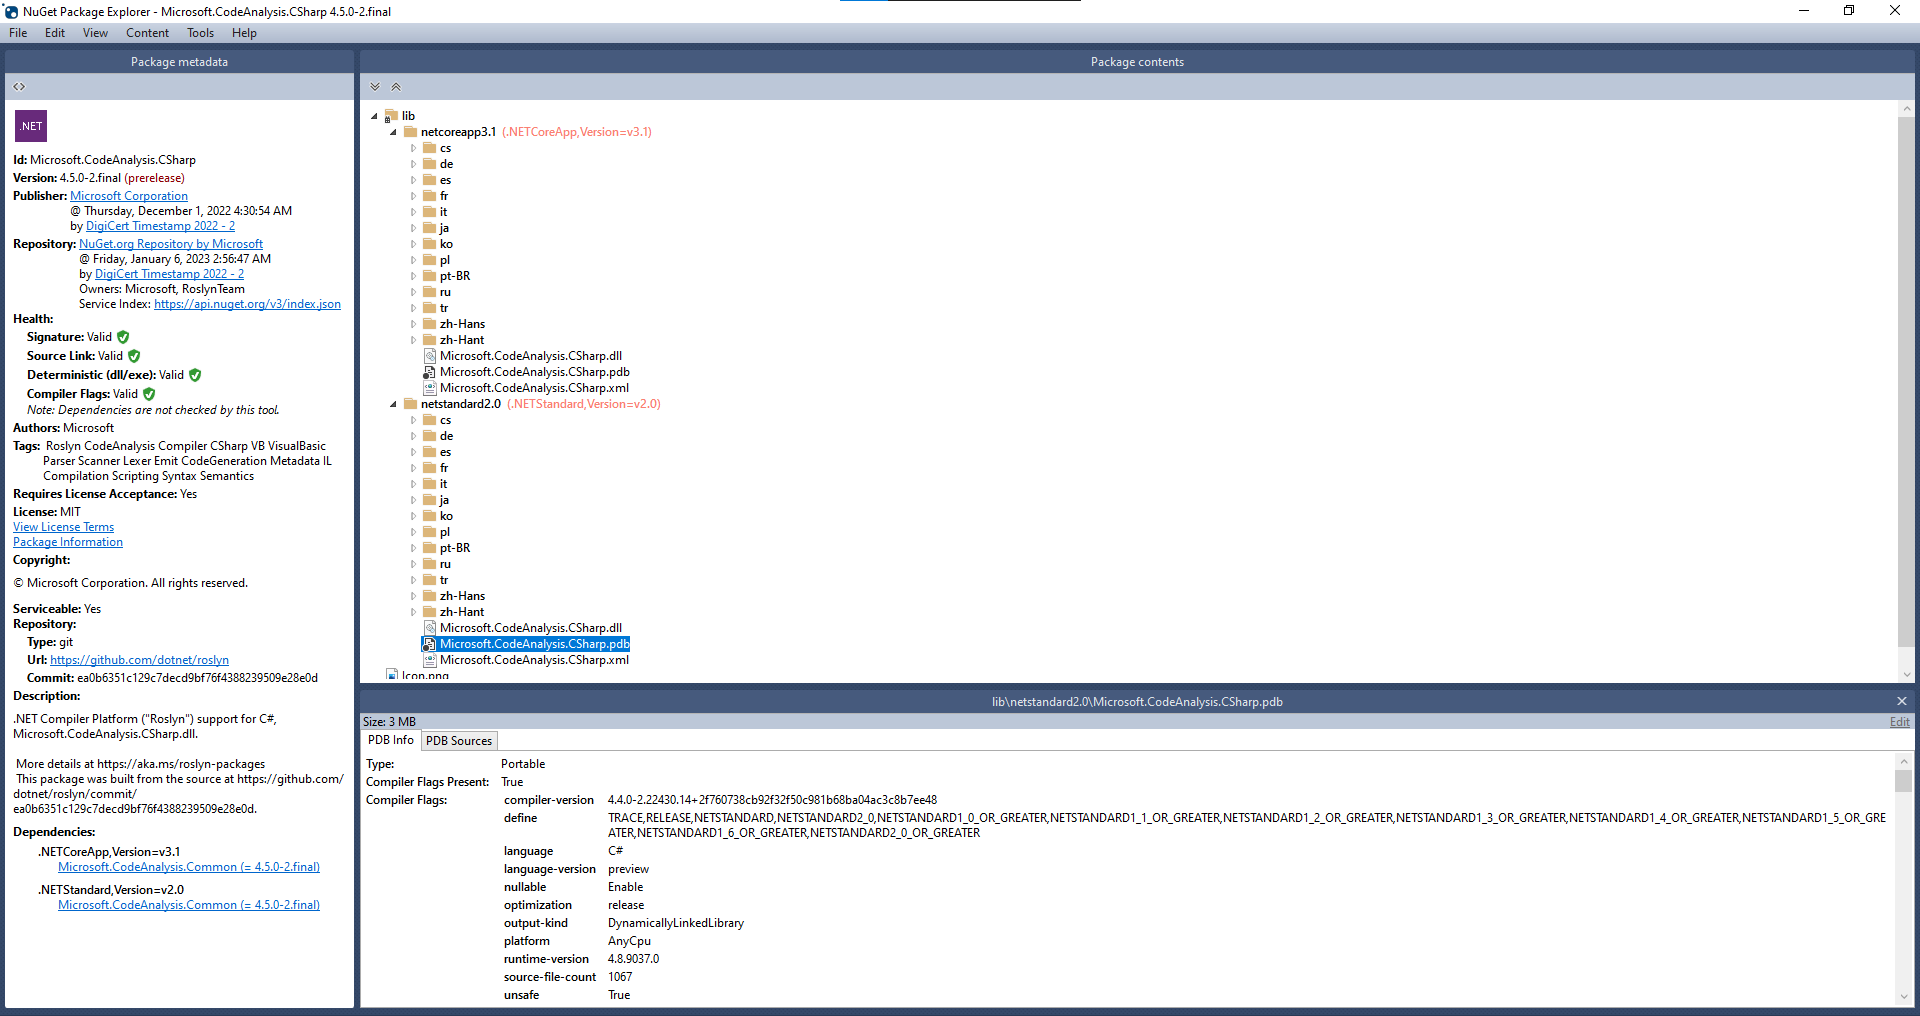Open the View License Terms link
Screen dimensions: 1920x1016
tap(63, 526)
